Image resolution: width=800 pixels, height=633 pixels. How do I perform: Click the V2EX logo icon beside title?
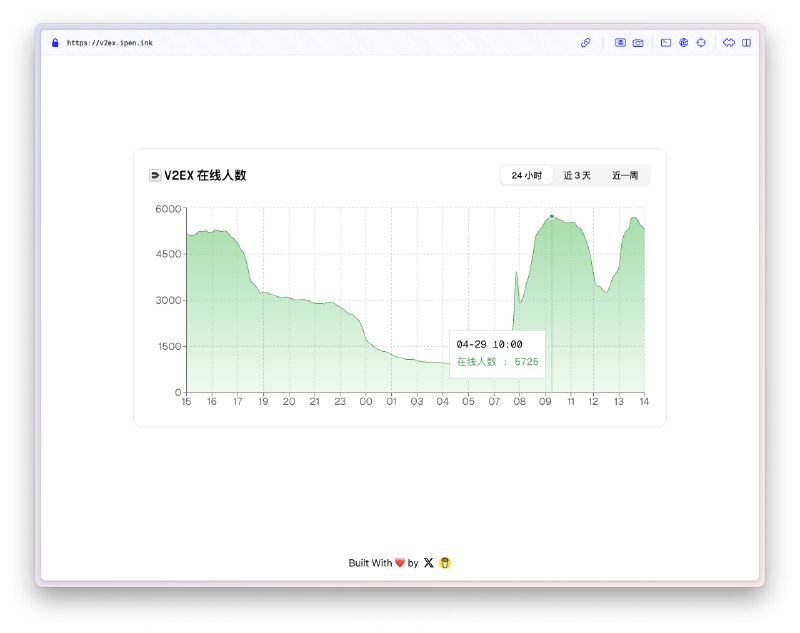pyautogui.click(x=154, y=176)
